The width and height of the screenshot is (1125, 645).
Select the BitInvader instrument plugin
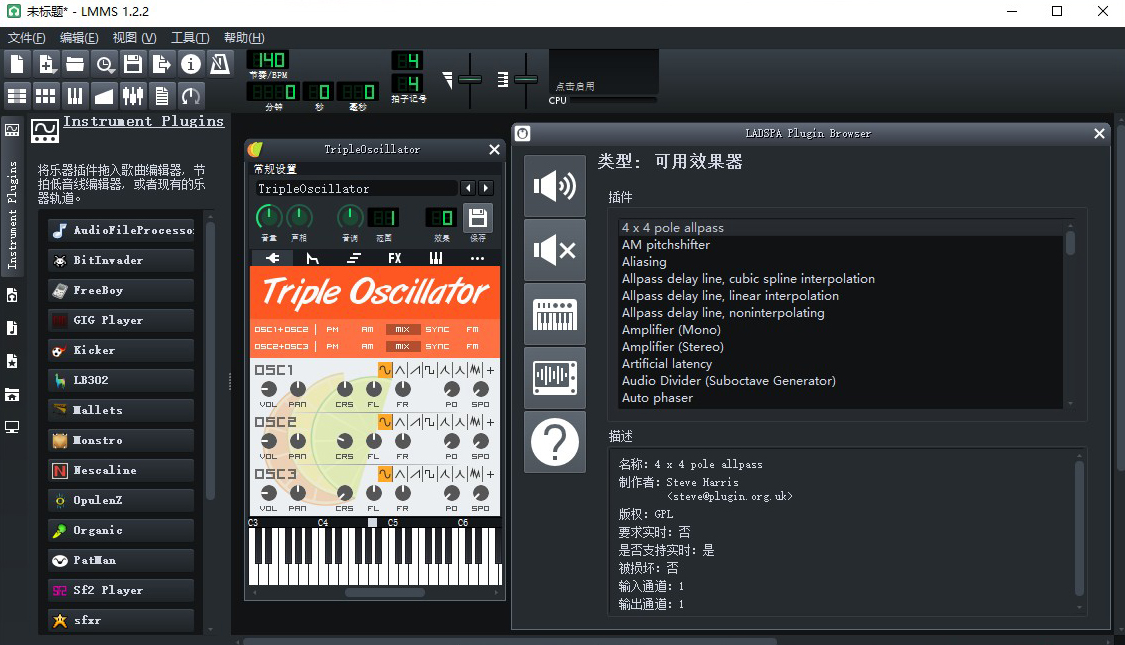[121, 260]
